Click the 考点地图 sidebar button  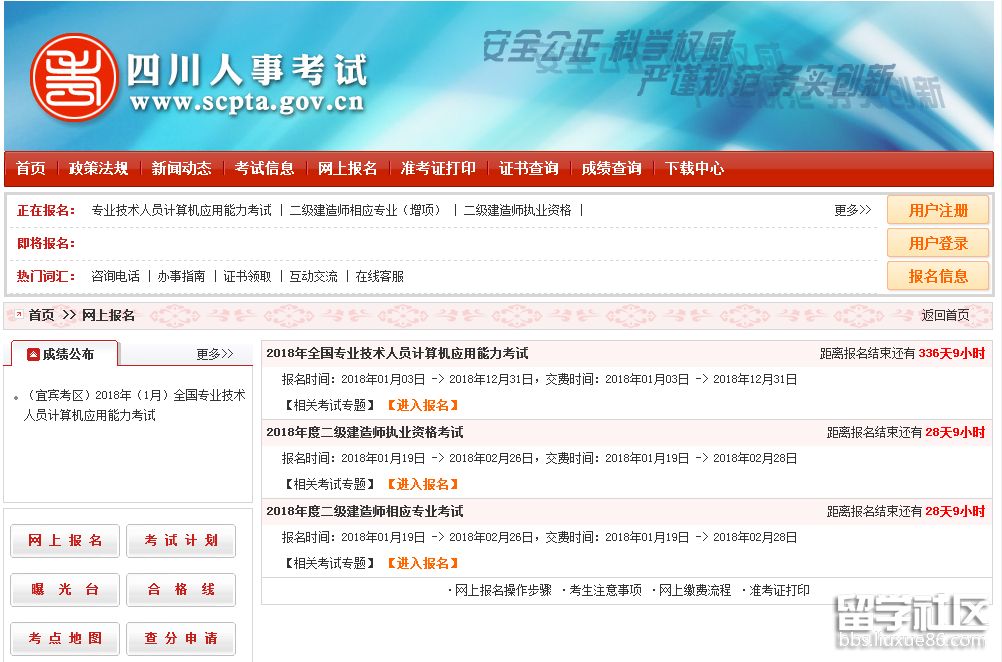tap(64, 639)
